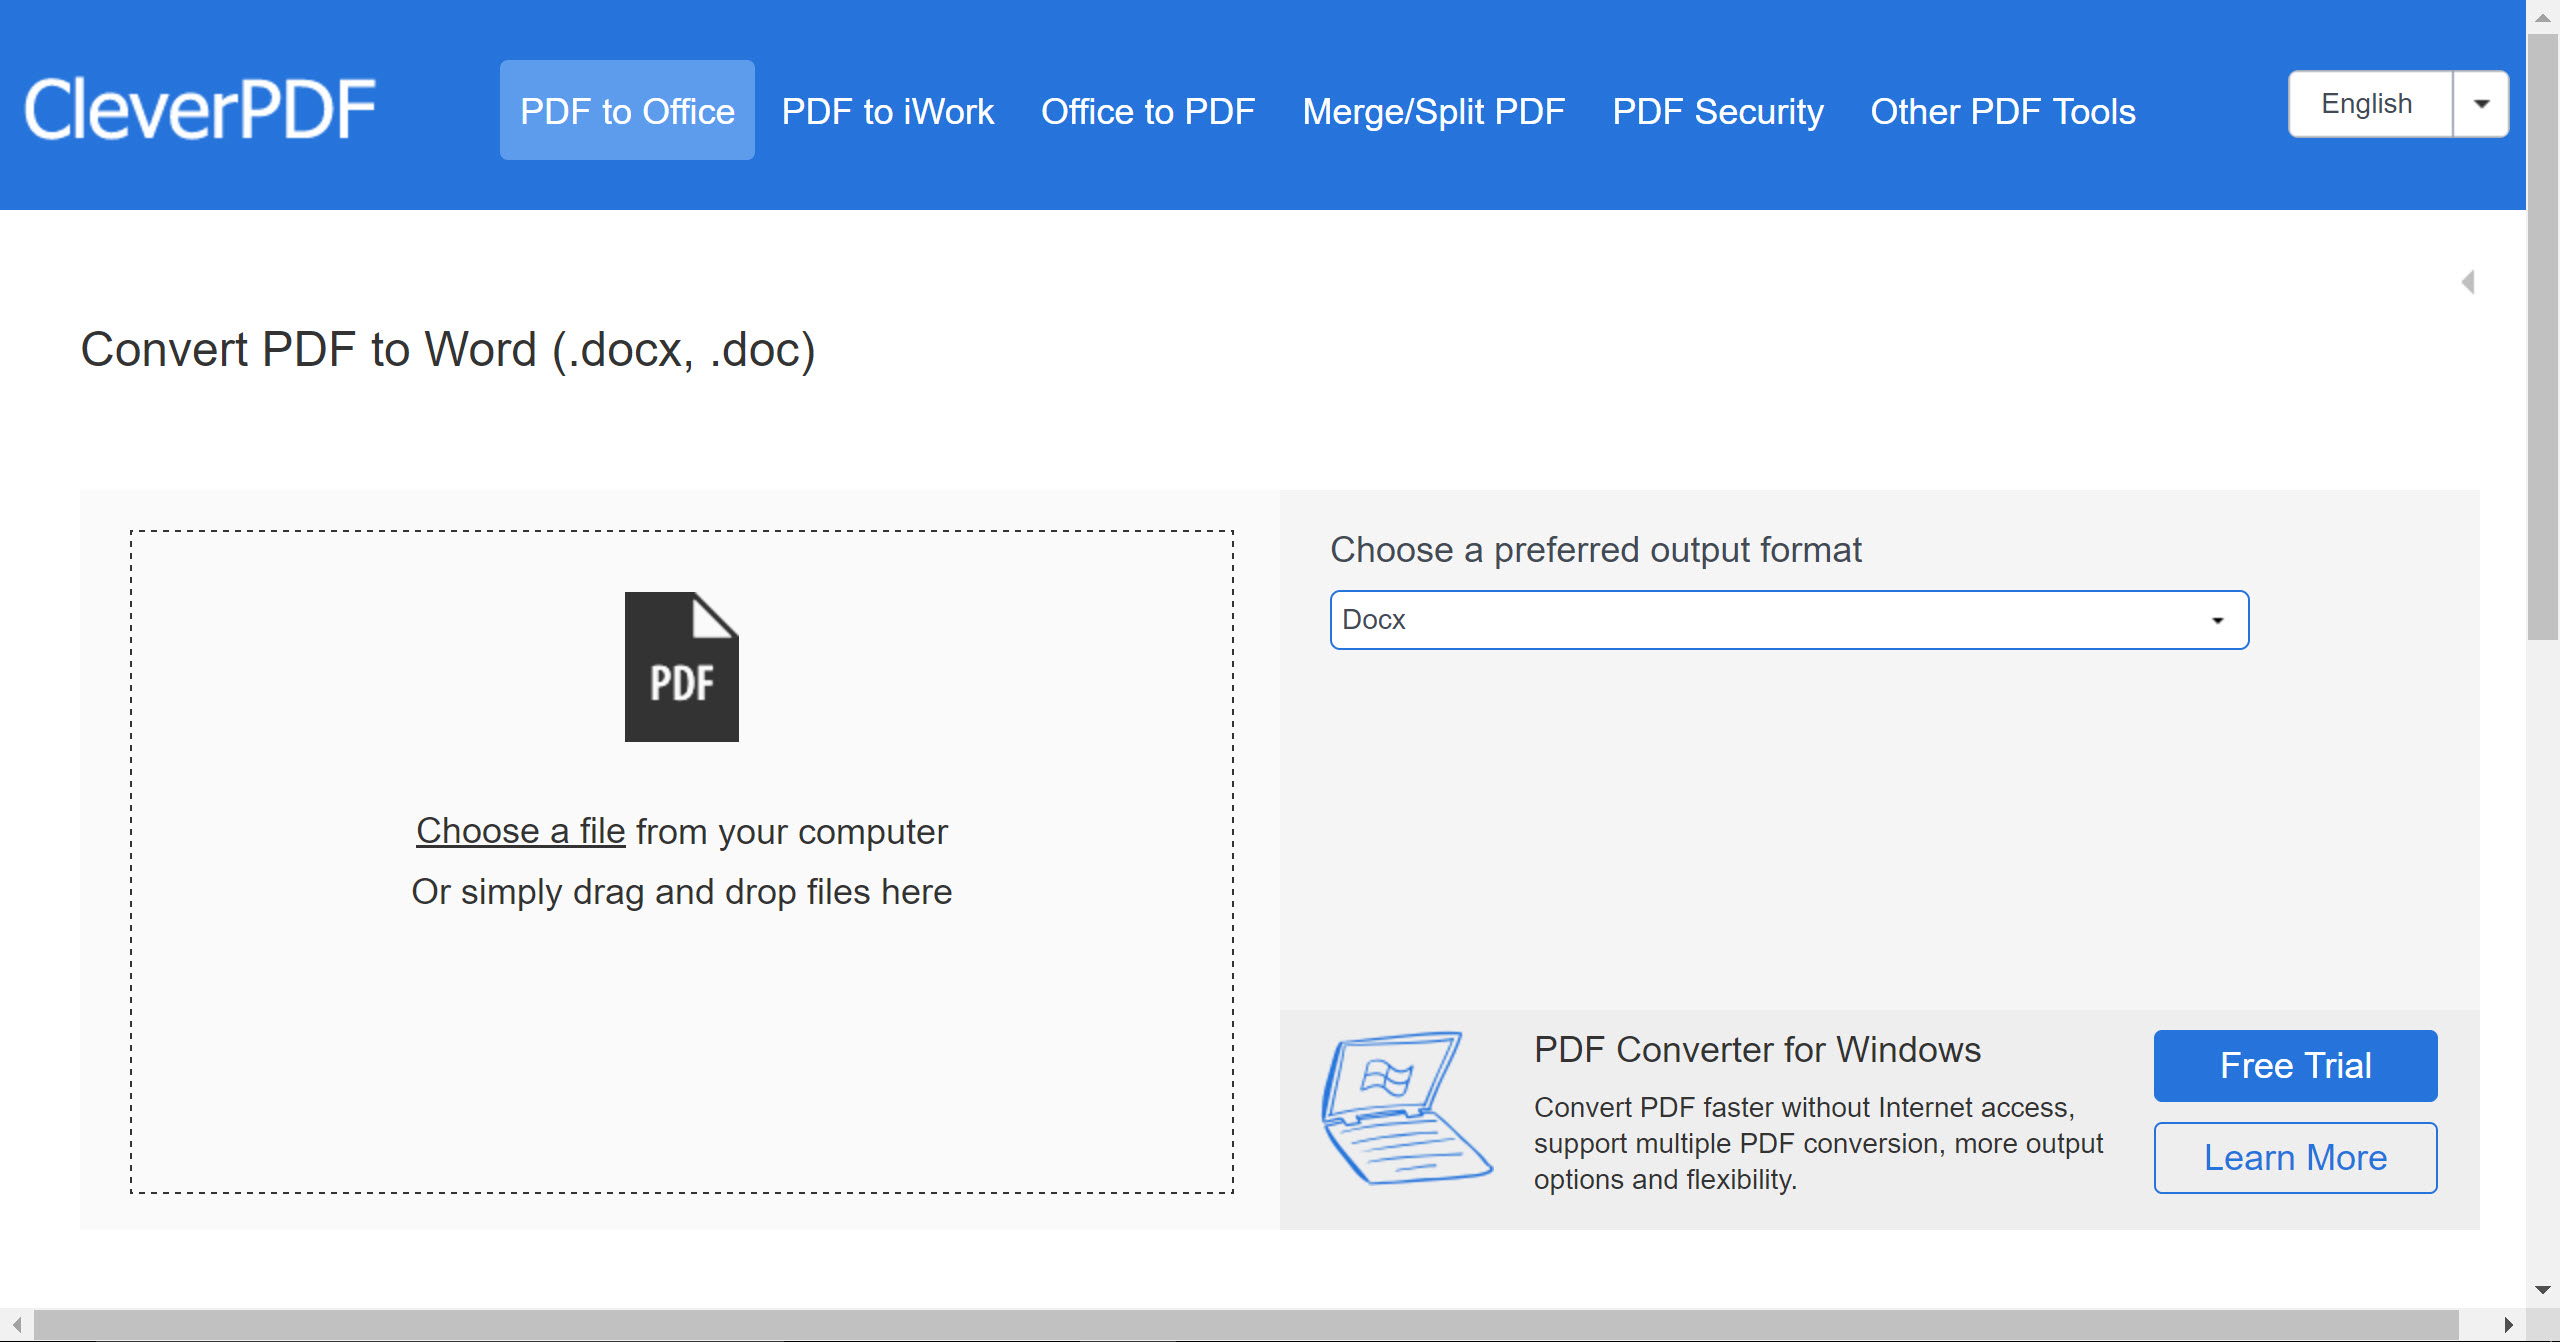Open the Merge/Split PDF menu

(1434, 111)
